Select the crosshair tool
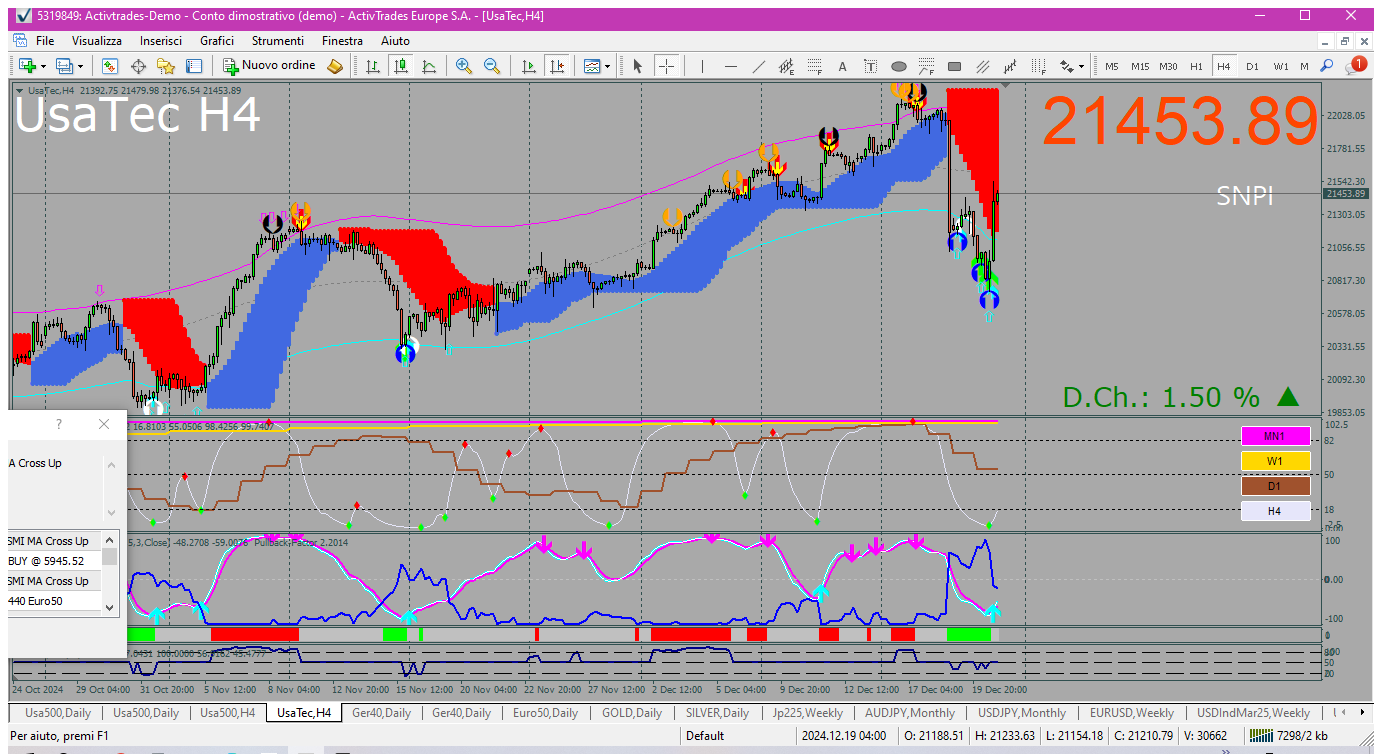Screen dimensions: 1382x754 point(666,66)
